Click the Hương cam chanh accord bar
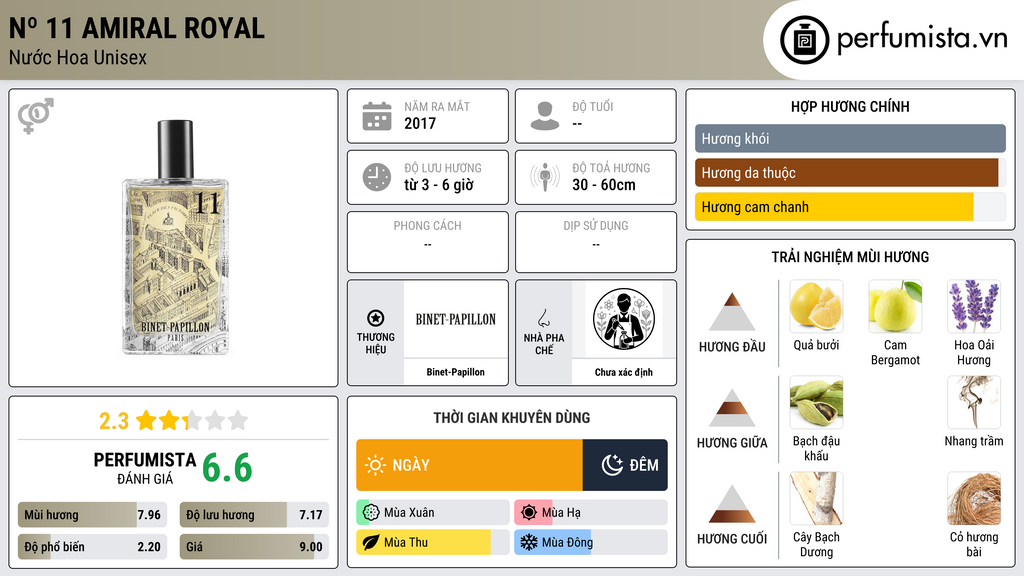The height and width of the screenshot is (576, 1024). tap(850, 207)
